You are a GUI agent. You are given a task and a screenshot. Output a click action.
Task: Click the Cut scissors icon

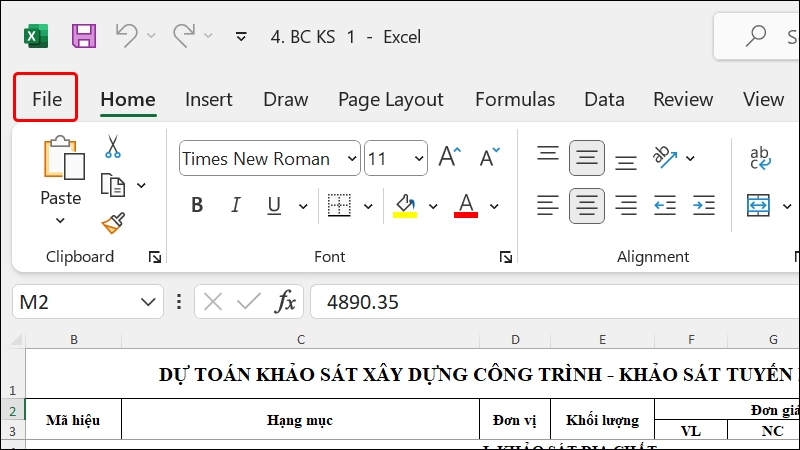tap(113, 146)
